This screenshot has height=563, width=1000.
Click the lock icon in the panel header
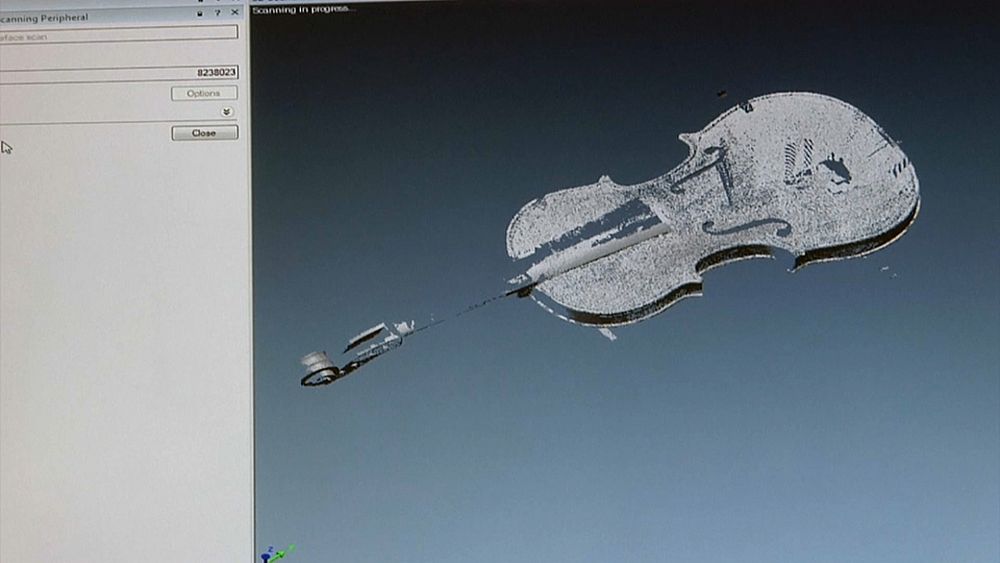point(200,13)
